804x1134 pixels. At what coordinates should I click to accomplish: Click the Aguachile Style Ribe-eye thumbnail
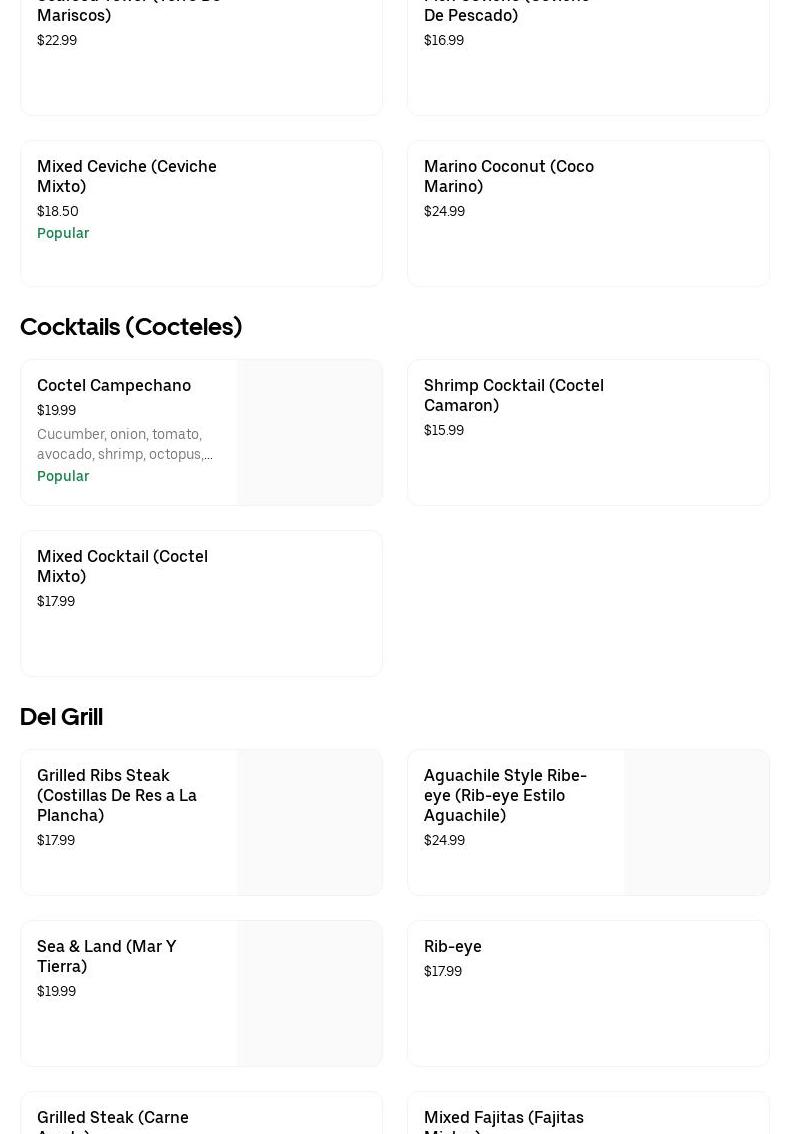697,822
